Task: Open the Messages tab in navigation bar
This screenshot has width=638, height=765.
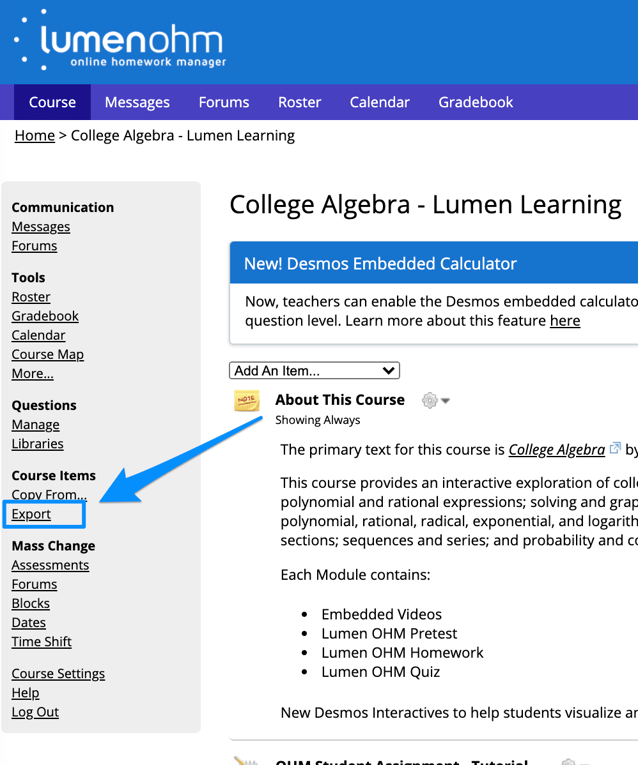Action: 137,102
